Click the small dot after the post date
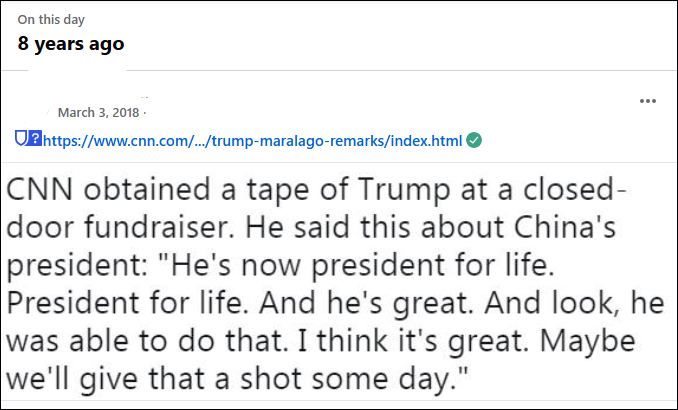This screenshot has width=678, height=410. (145, 111)
